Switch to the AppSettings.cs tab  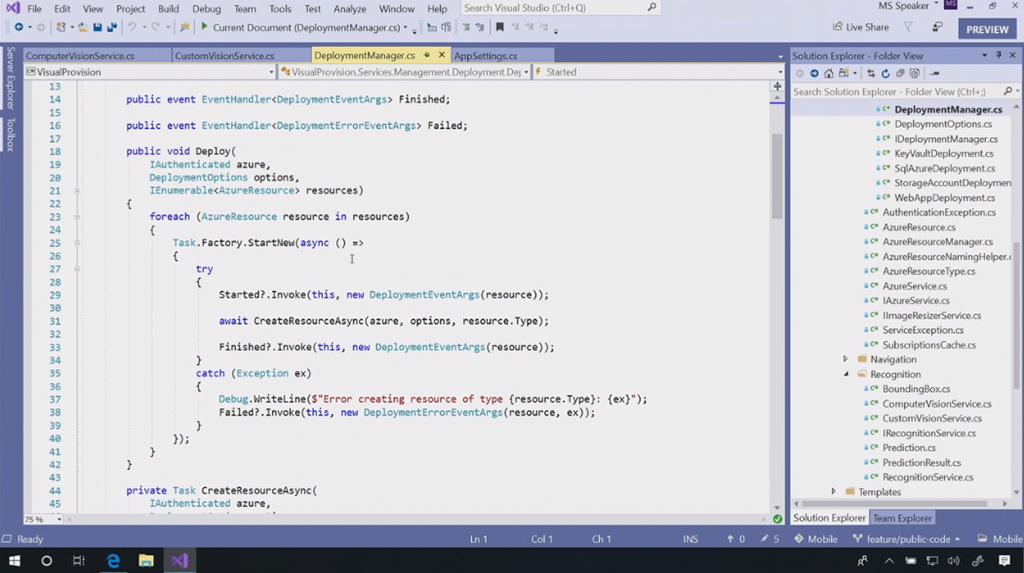486,56
